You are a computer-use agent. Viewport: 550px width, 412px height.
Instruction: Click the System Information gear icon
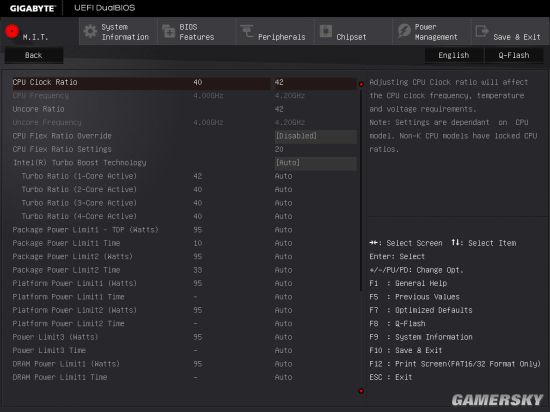pyautogui.click(x=90, y=32)
